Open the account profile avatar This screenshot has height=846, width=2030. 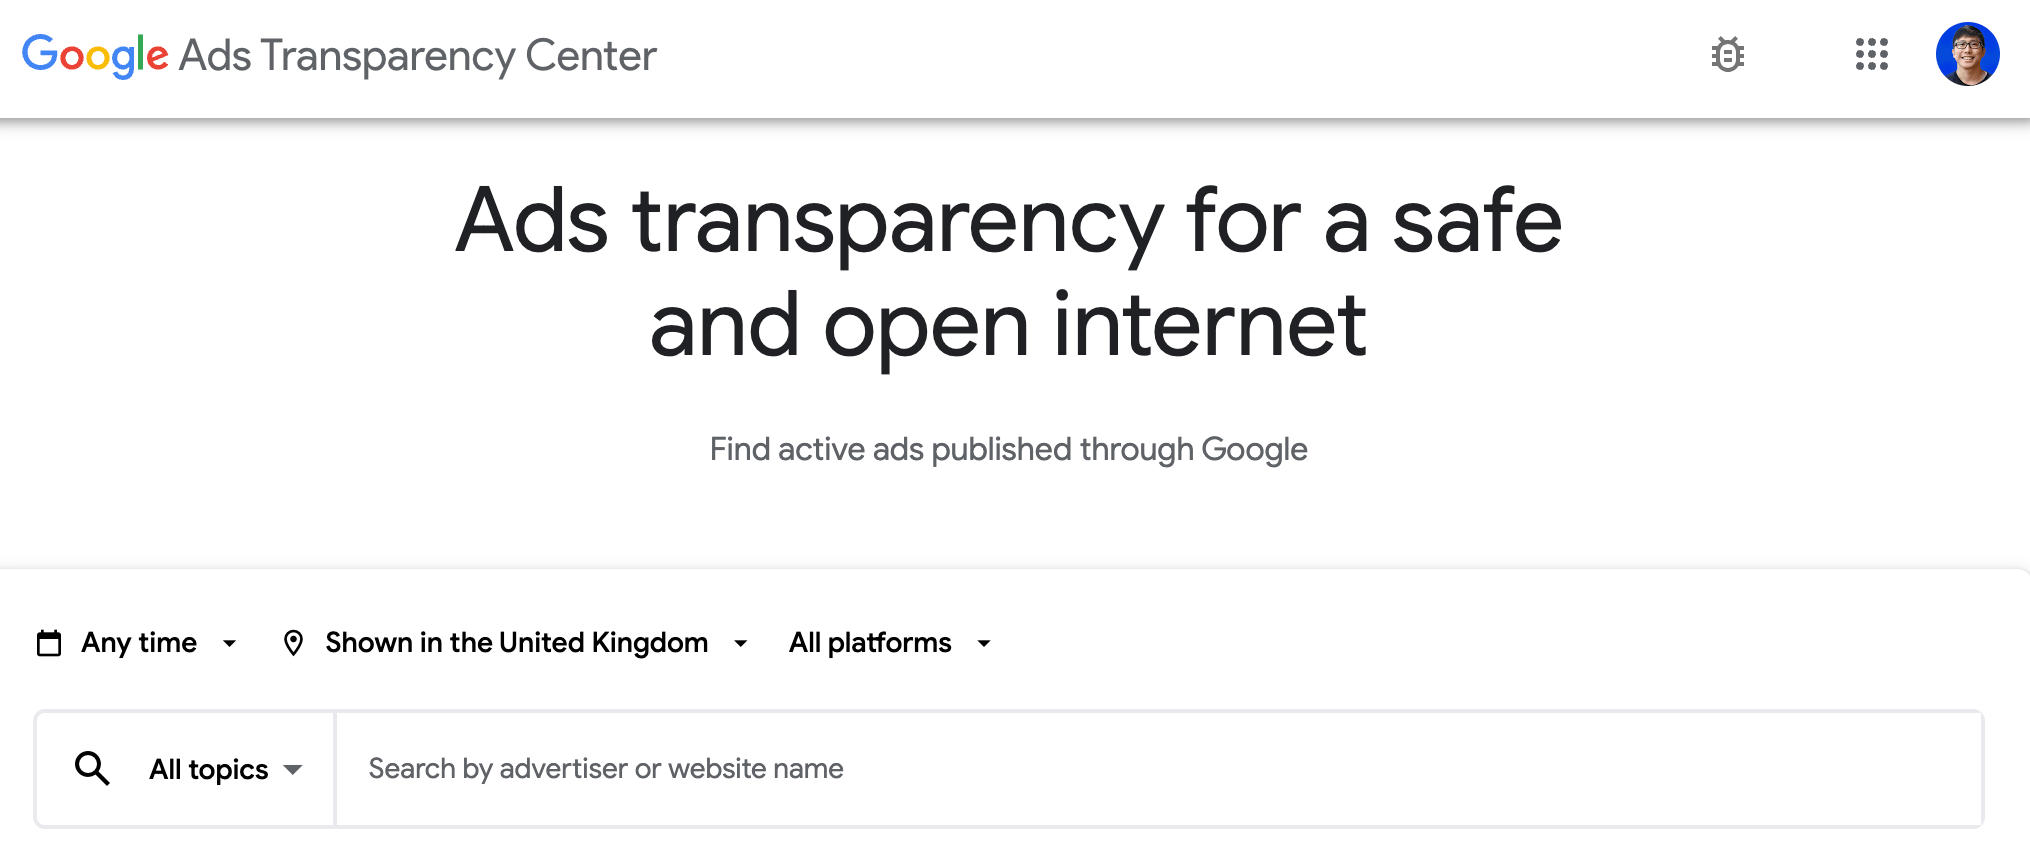(1967, 55)
